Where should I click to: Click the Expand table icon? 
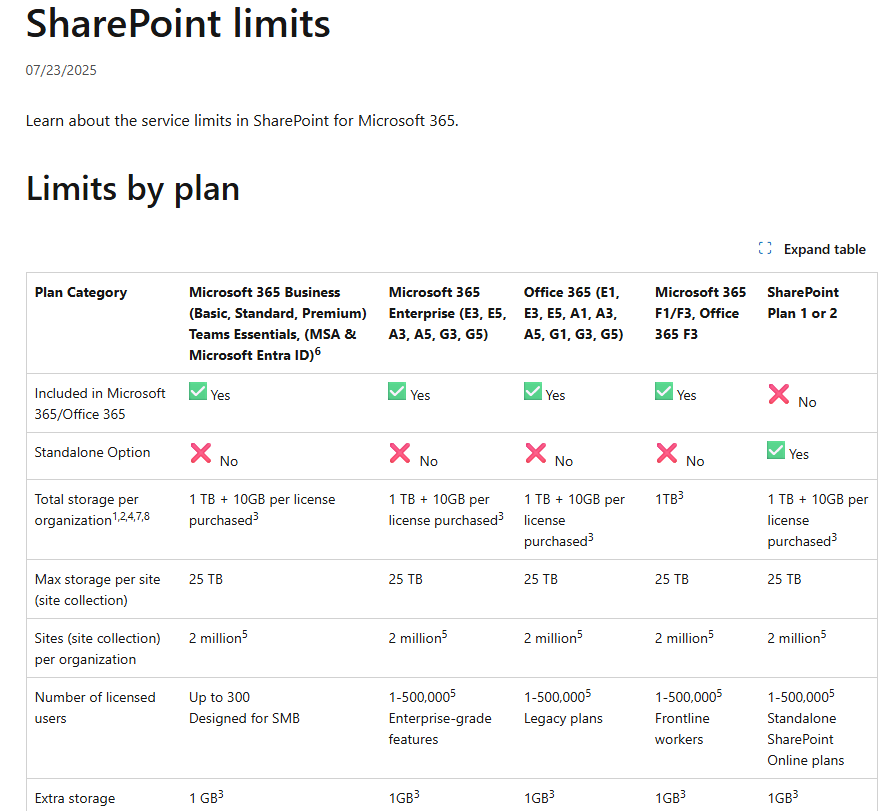(x=765, y=248)
